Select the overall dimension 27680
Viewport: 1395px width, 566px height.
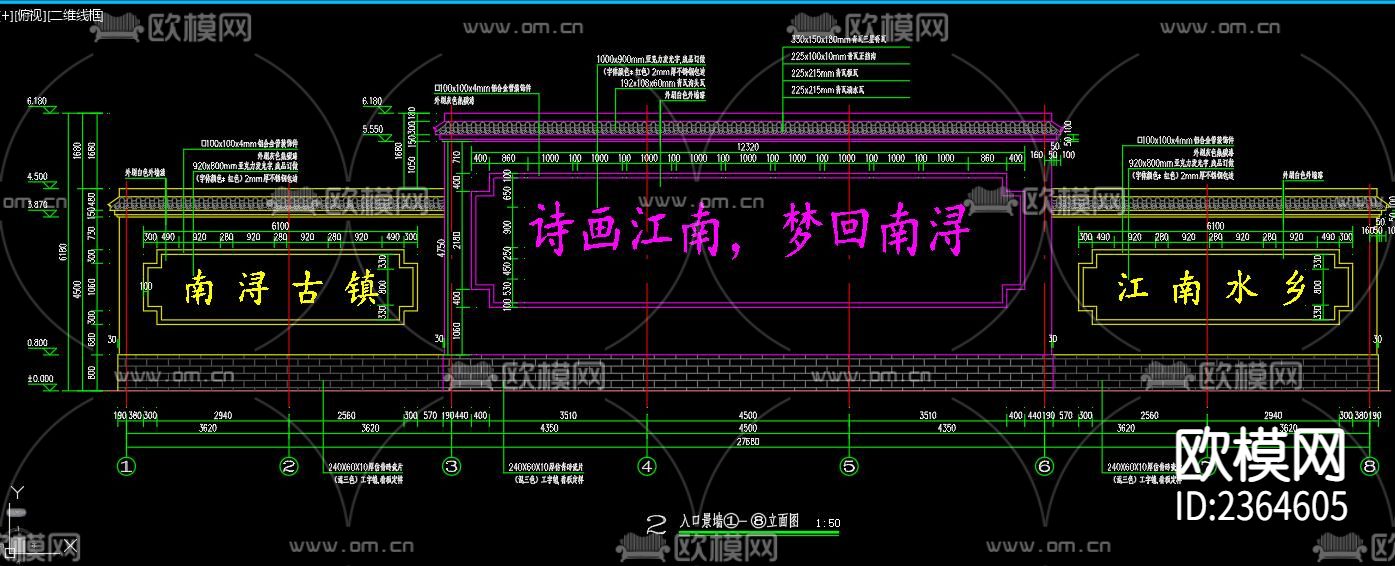pos(747,441)
